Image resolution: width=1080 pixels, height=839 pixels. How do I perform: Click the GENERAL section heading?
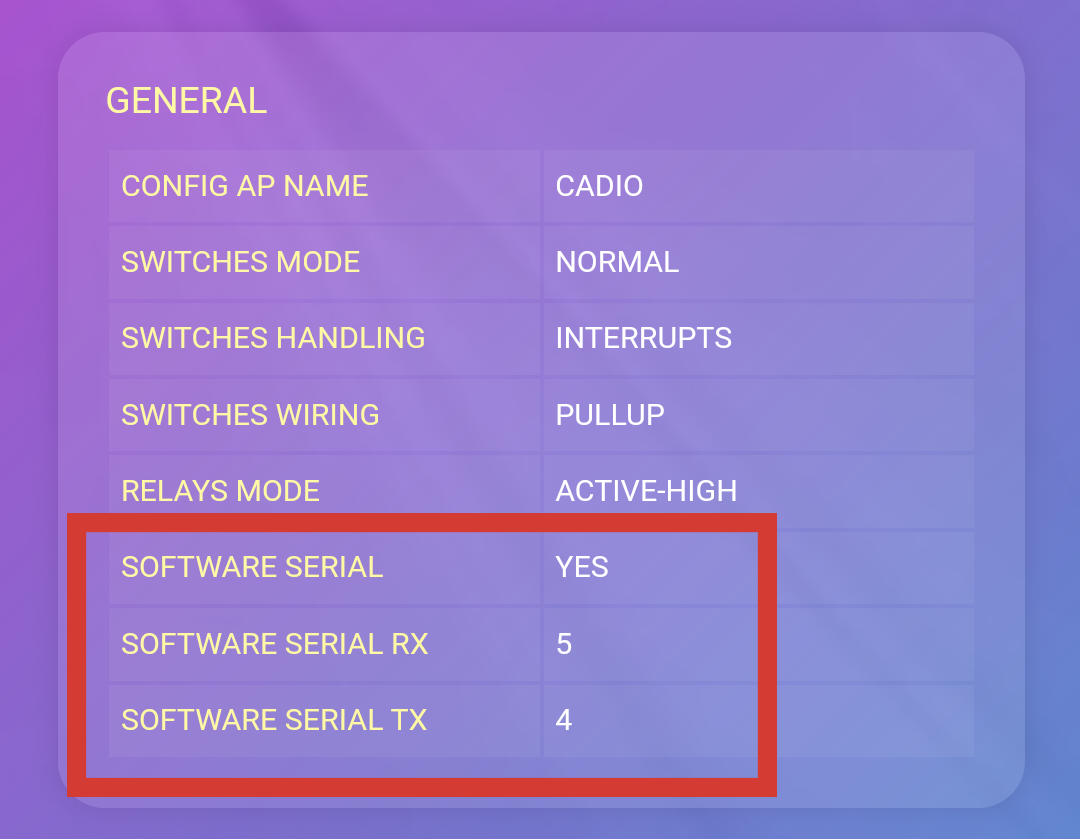tap(186, 101)
